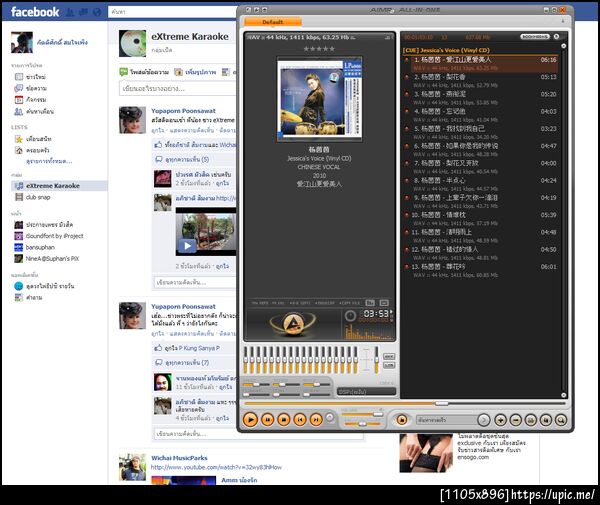Click the five-star rating row
Screen dimensions: 600x505
[319, 49]
